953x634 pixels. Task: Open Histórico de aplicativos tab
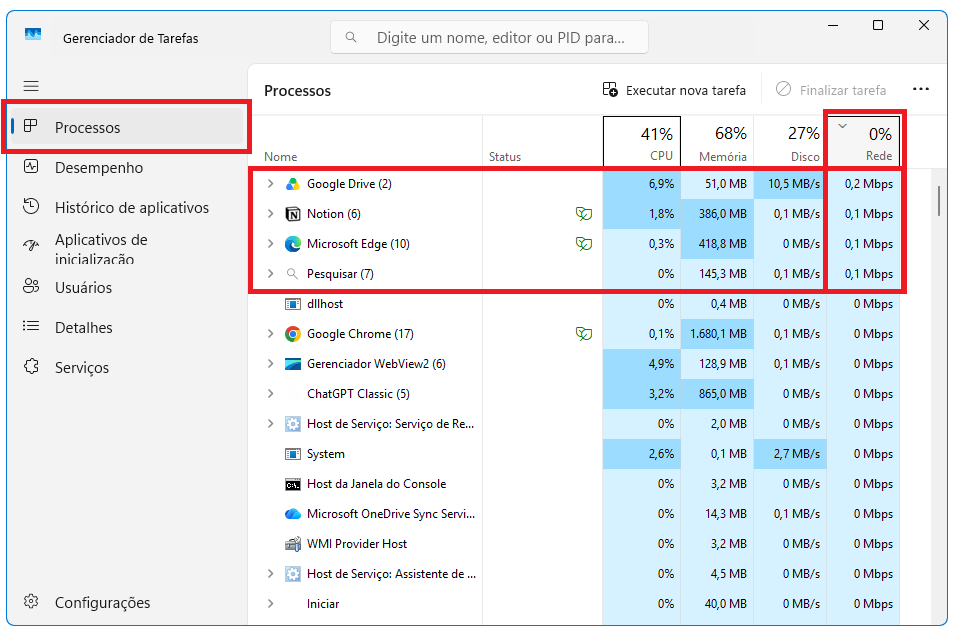click(127, 207)
